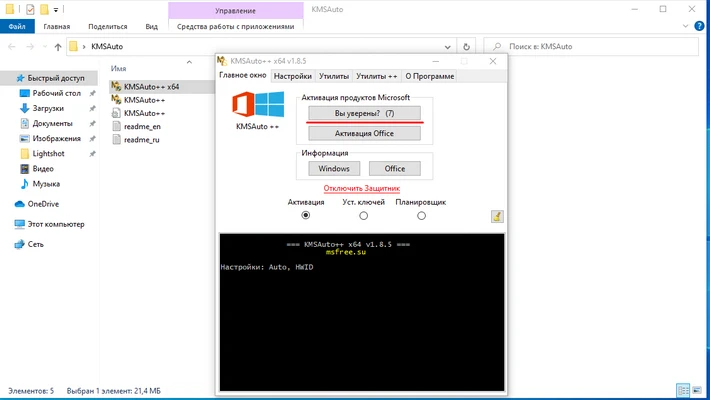Click the forward navigation arrow in Explorer
This screenshot has height=400, width=710.
(30, 47)
